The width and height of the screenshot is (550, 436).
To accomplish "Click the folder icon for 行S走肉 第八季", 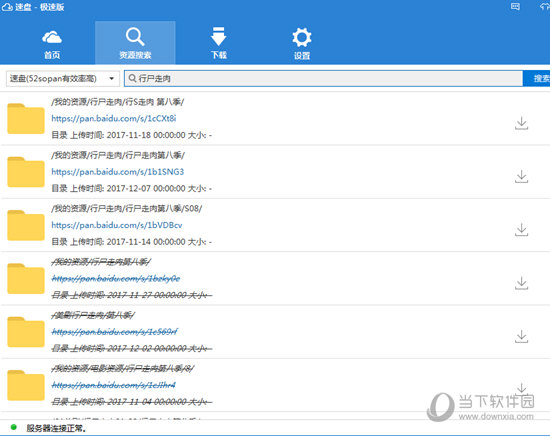I will (26, 119).
